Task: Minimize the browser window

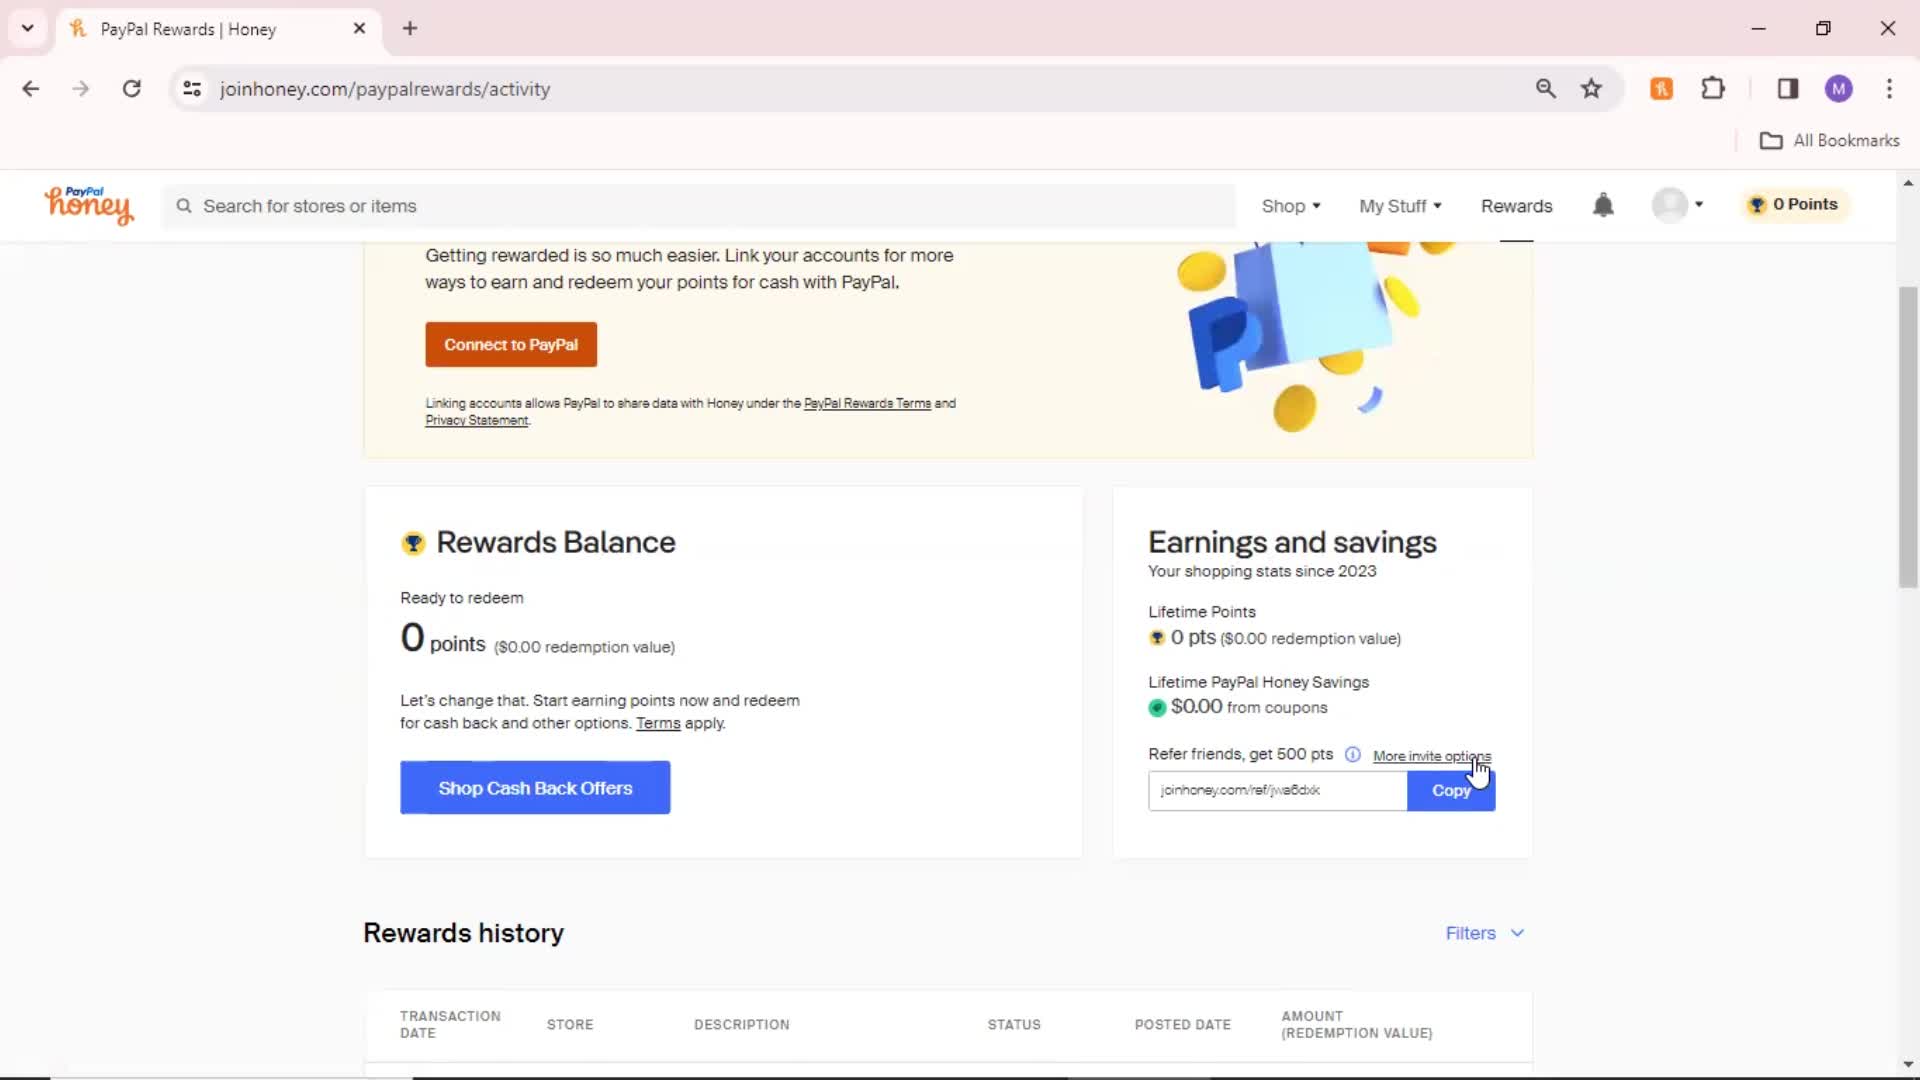Action: [1758, 29]
